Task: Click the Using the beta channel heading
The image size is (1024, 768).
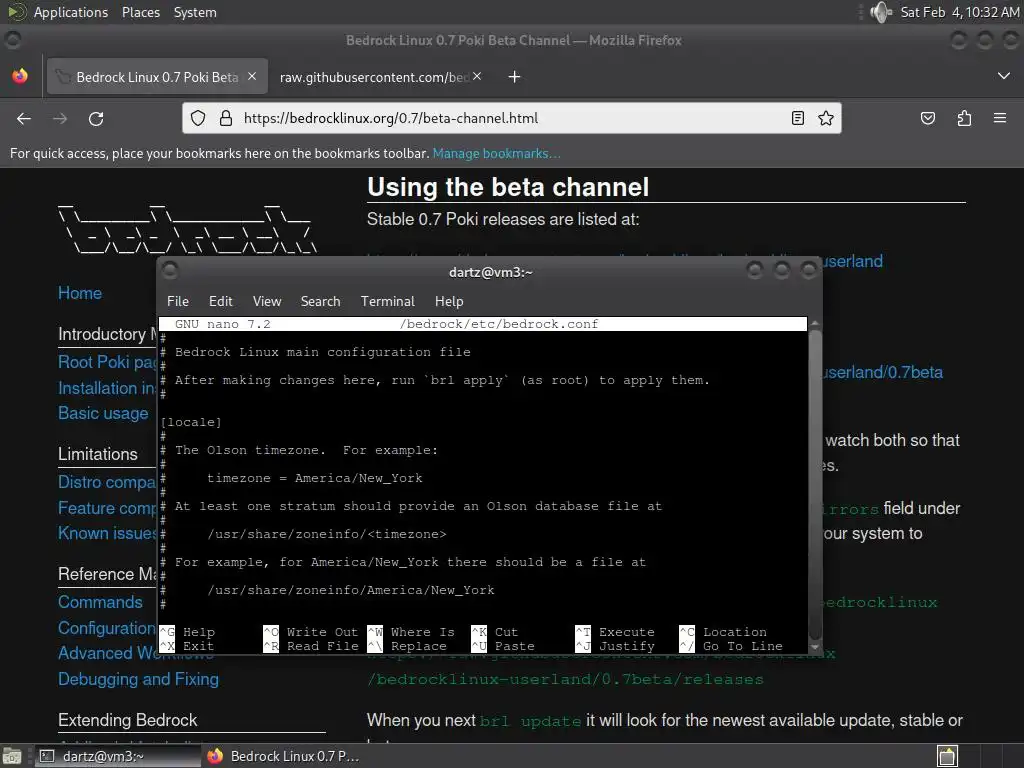Action: point(508,187)
